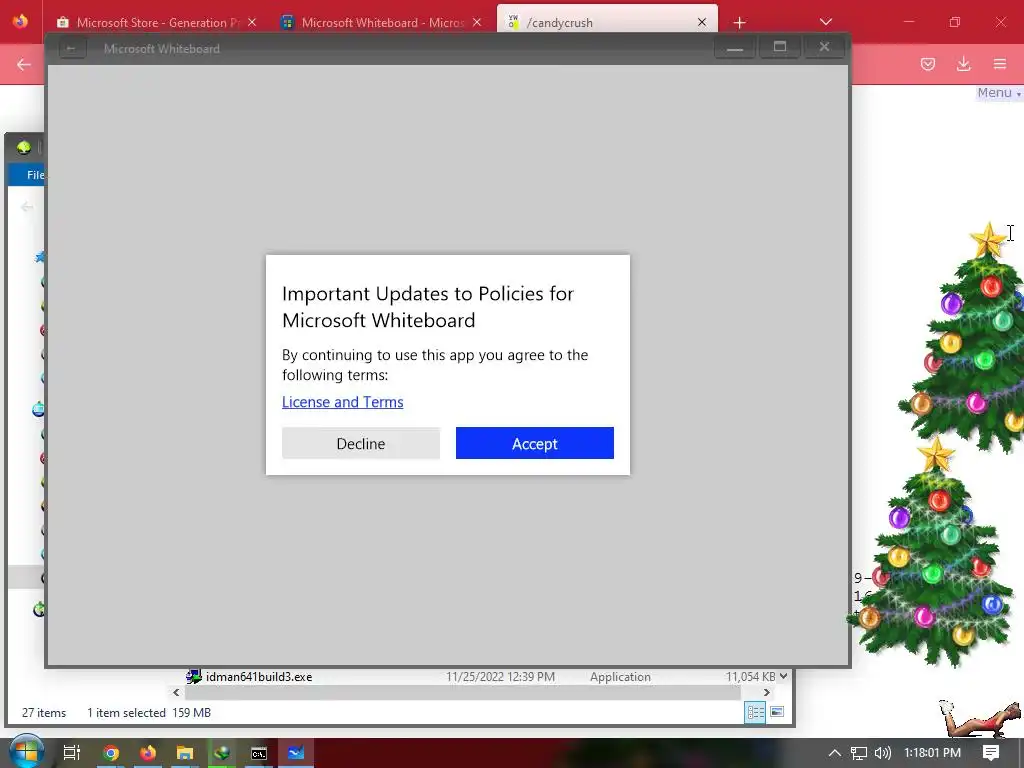Decline the Whiteboard policy terms
The image size is (1024, 768).
[x=360, y=443]
